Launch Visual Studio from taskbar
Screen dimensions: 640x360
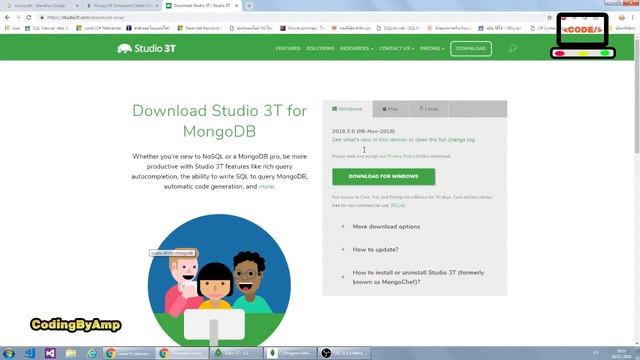pyautogui.click(x=50, y=353)
